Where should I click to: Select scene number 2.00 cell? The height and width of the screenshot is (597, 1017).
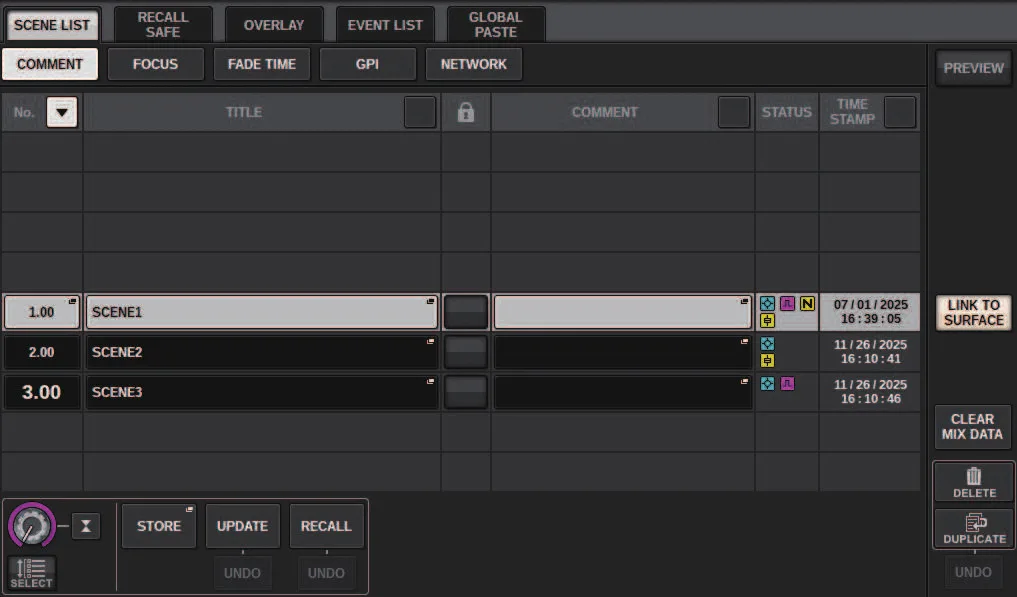click(x=42, y=352)
